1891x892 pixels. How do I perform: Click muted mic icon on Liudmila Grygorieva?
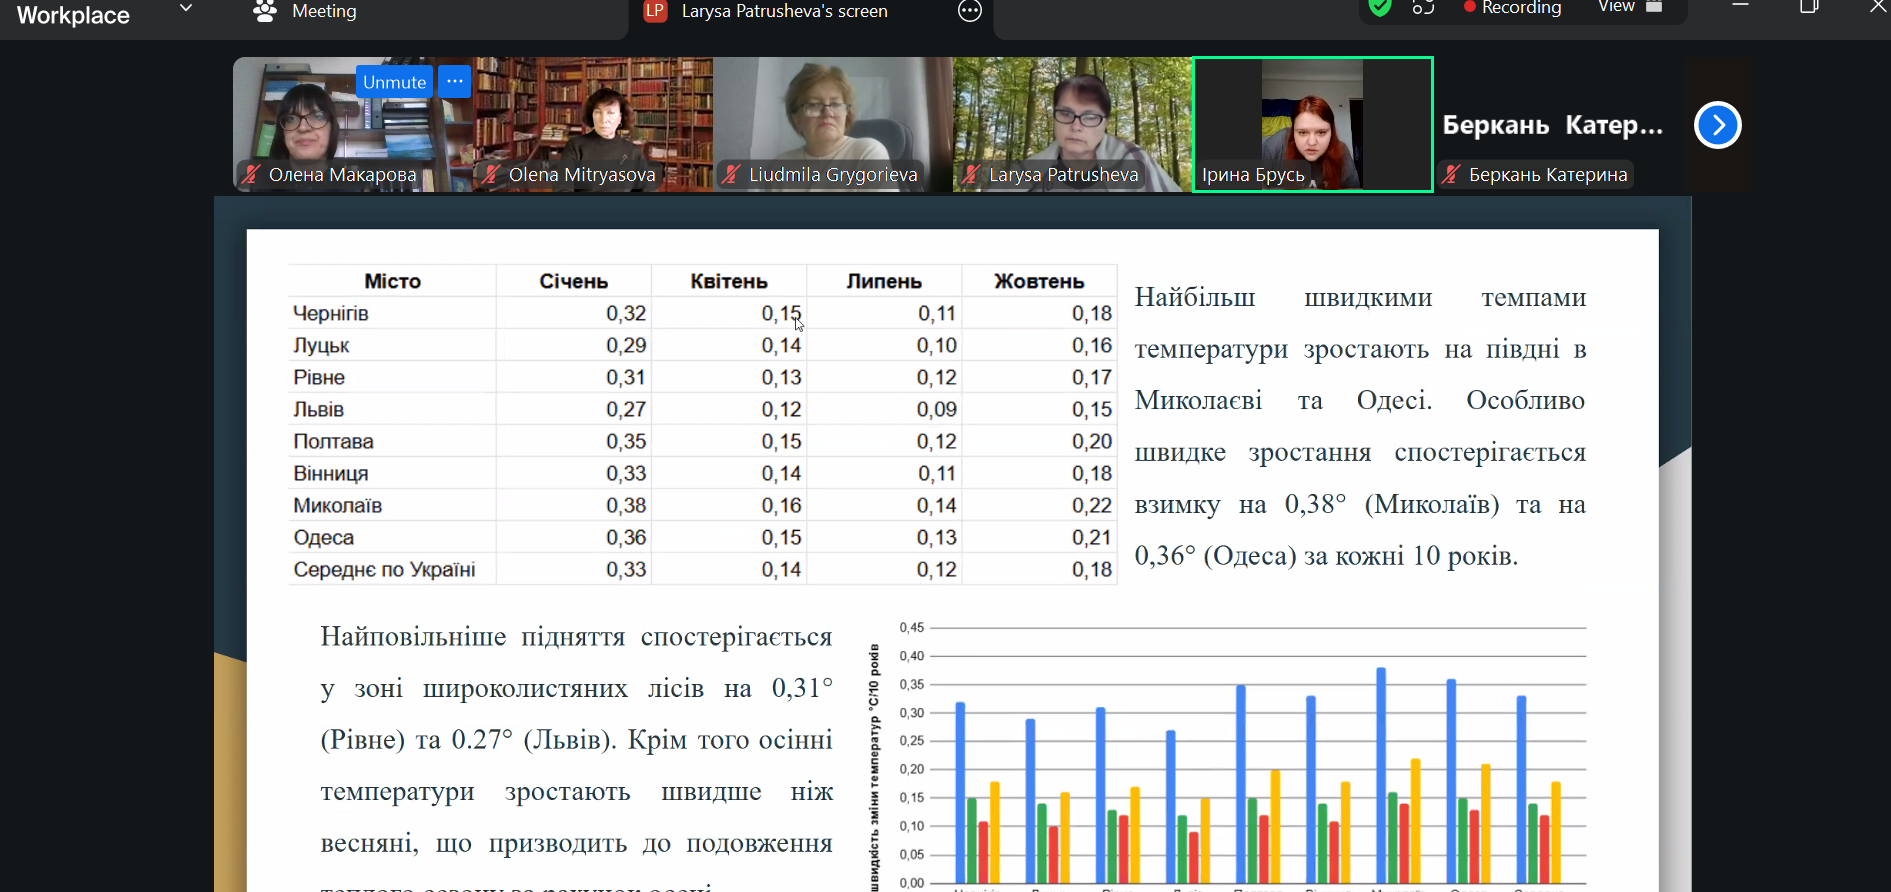click(732, 175)
